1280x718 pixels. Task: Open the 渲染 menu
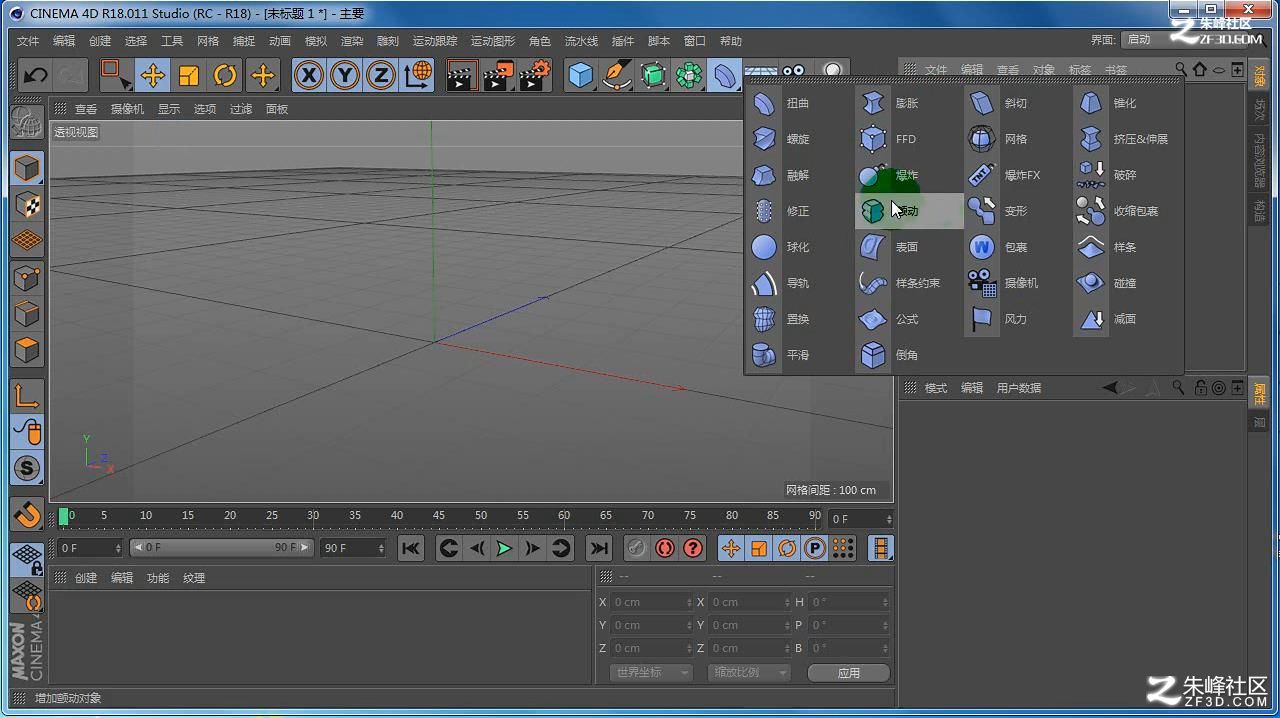pyautogui.click(x=352, y=41)
